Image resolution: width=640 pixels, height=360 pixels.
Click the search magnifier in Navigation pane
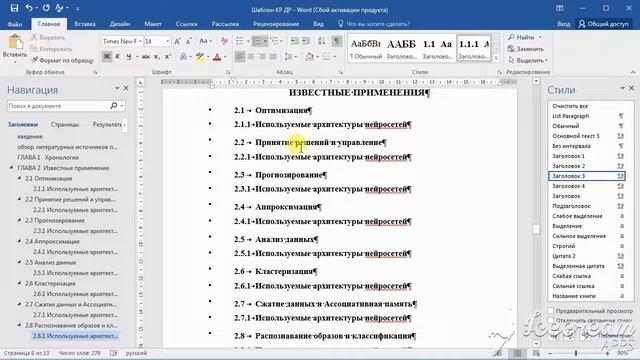coord(113,106)
